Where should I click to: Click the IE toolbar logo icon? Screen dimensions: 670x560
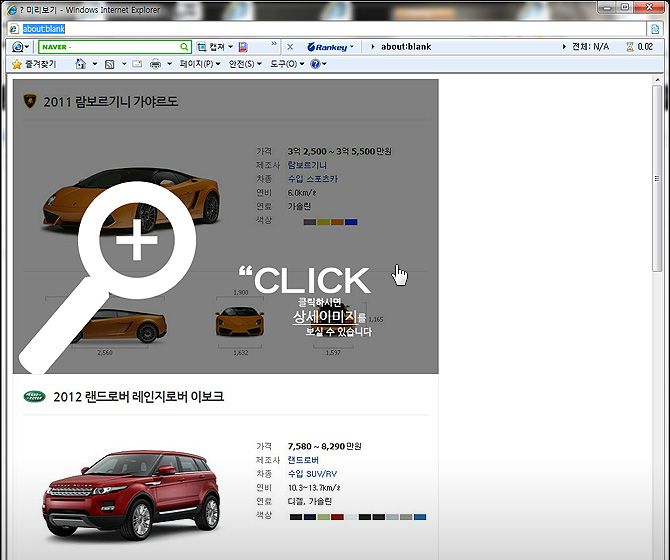coord(18,47)
